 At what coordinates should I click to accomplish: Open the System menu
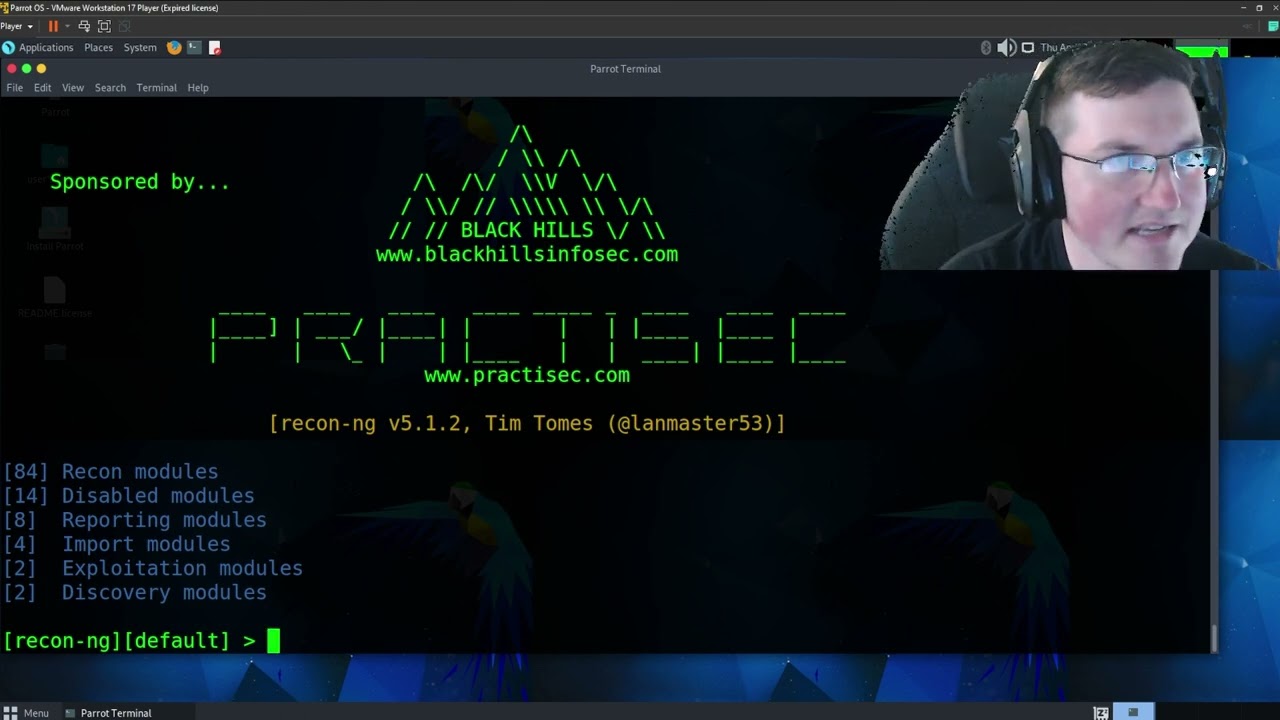coord(140,47)
